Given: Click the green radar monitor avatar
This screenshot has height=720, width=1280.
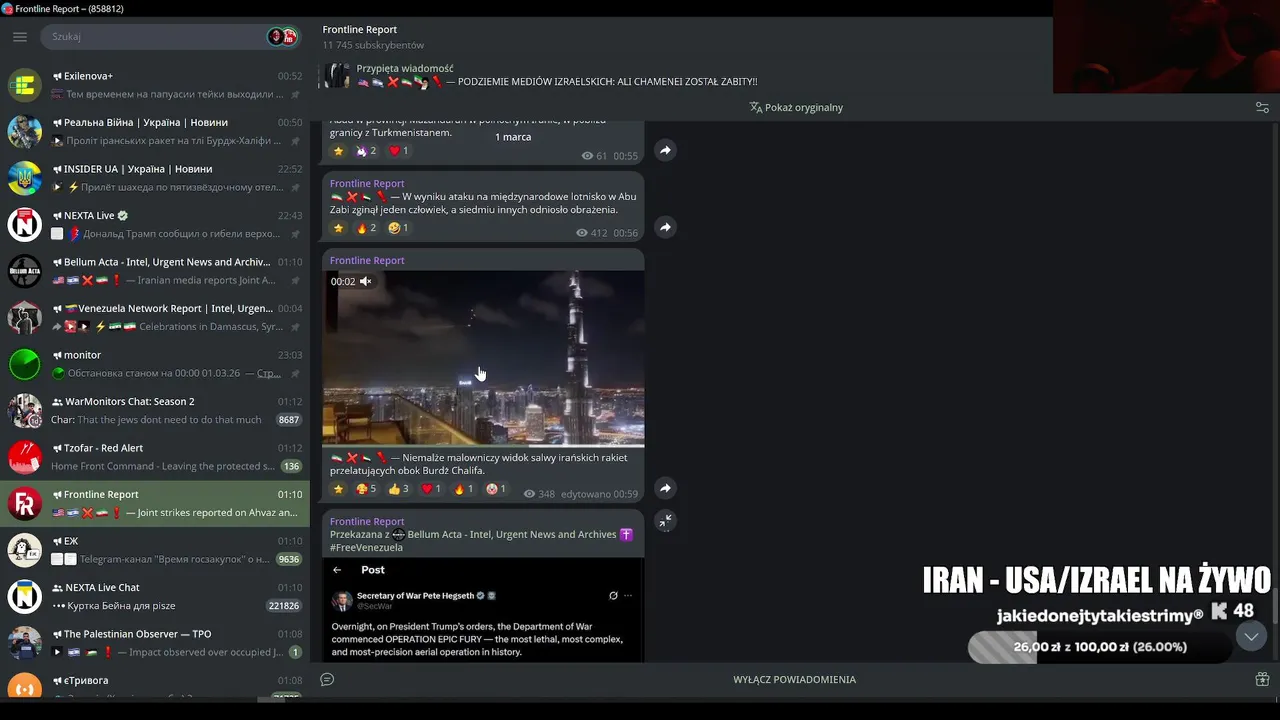Looking at the screenshot, I should [x=24, y=364].
